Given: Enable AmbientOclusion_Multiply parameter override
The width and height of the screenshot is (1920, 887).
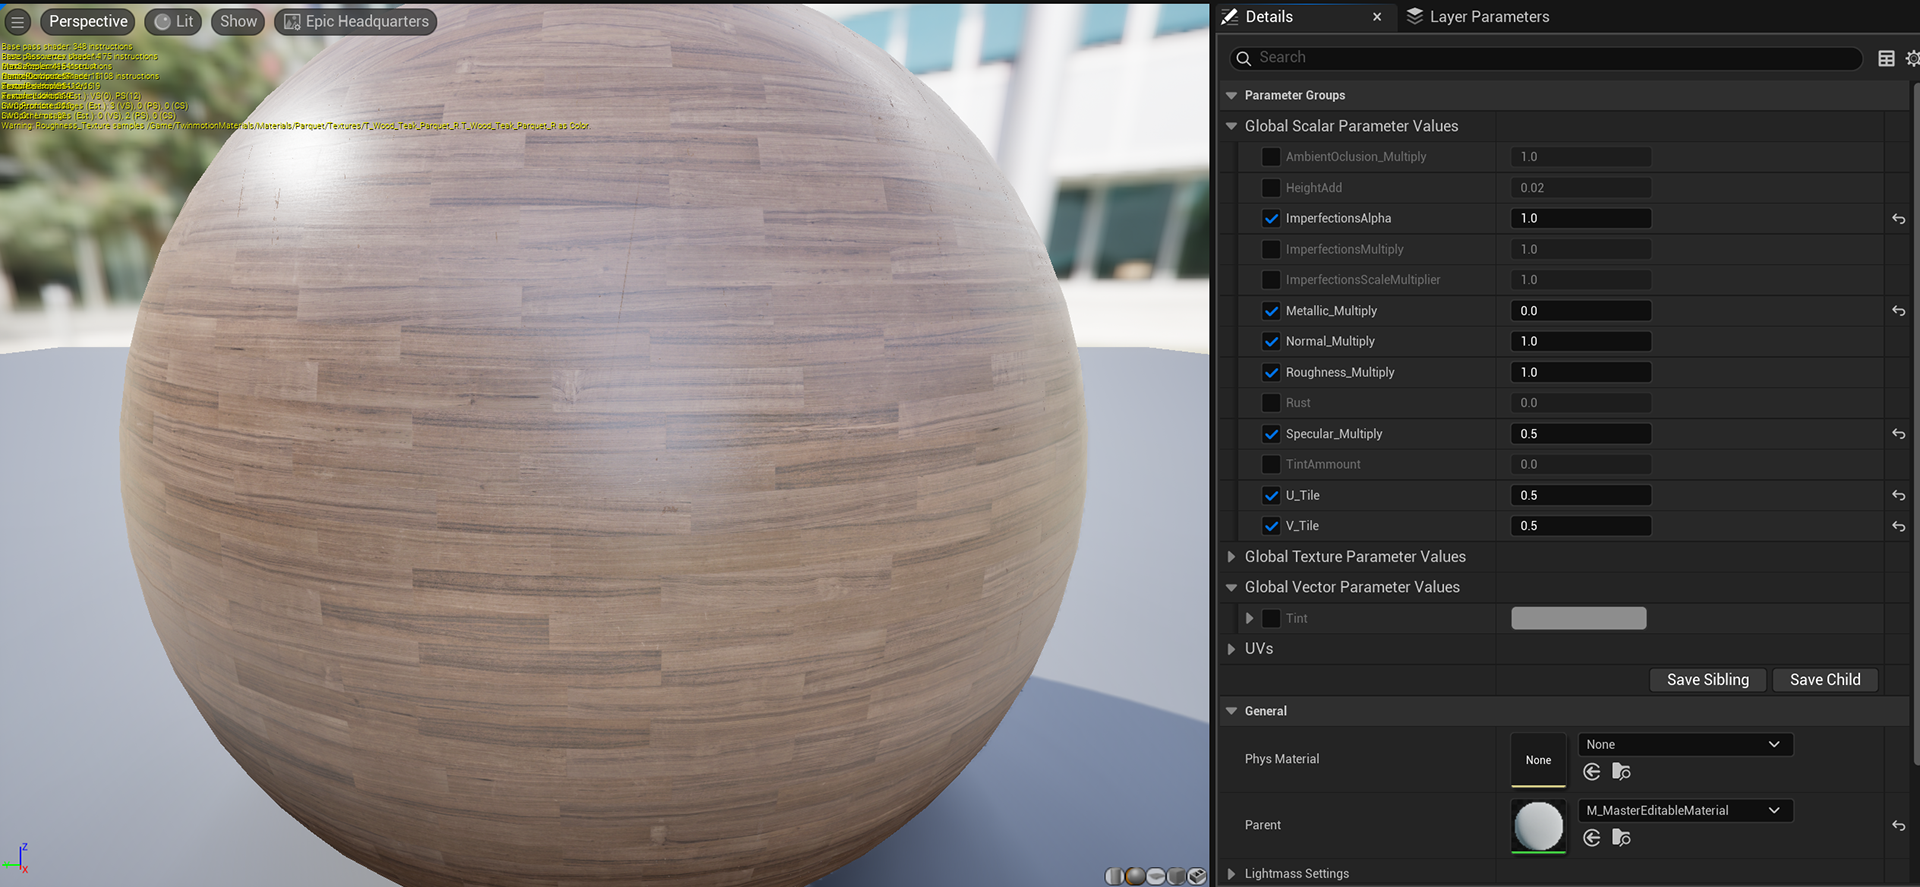Looking at the screenshot, I should tap(1271, 157).
